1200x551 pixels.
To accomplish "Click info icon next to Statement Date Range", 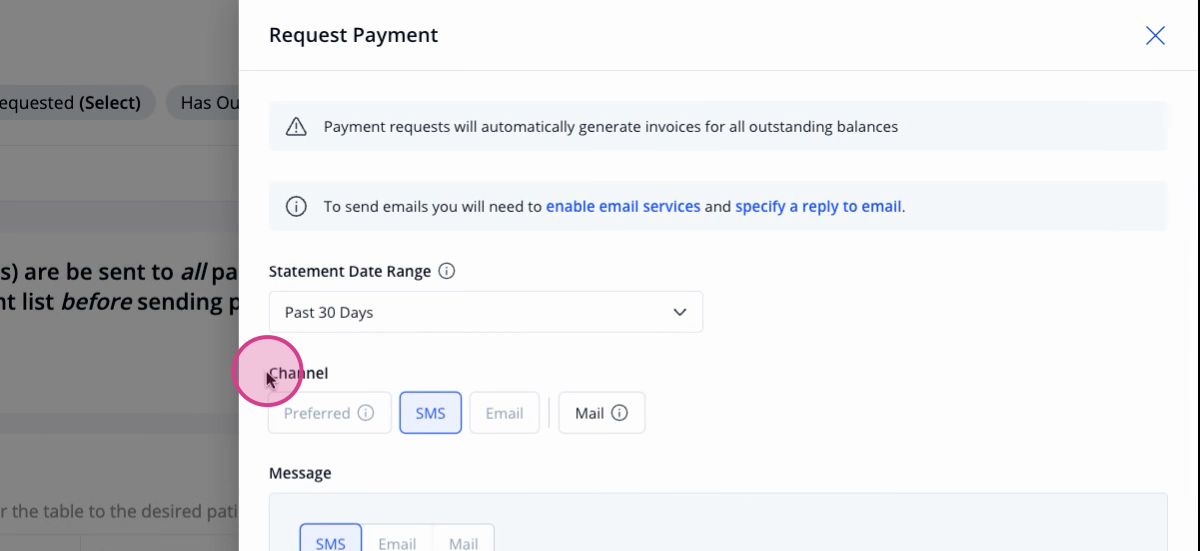I will (447, 271).
